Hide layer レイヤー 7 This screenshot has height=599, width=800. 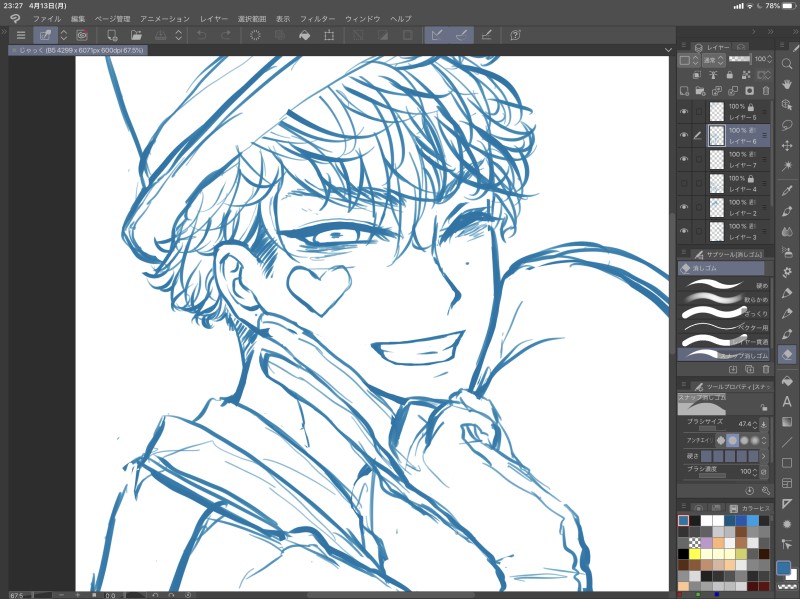pyautogui.click(x=684, y=159)
